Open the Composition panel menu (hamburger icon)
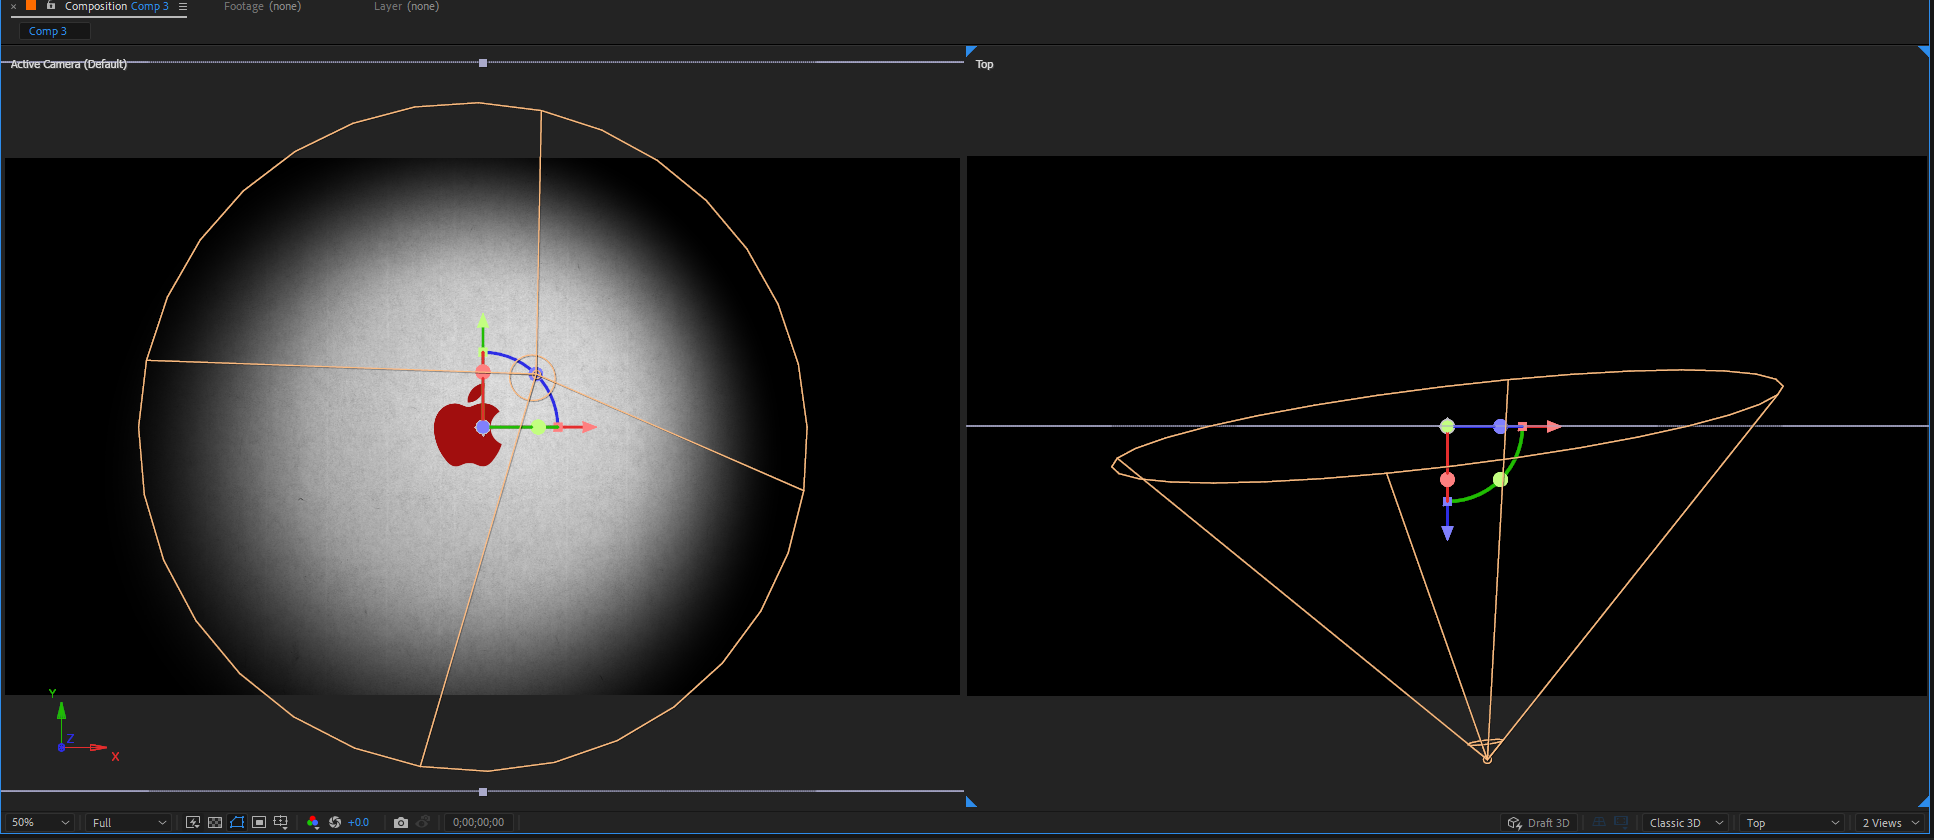Viewport: 1934px width, 840px height. (x=183, y=7)
